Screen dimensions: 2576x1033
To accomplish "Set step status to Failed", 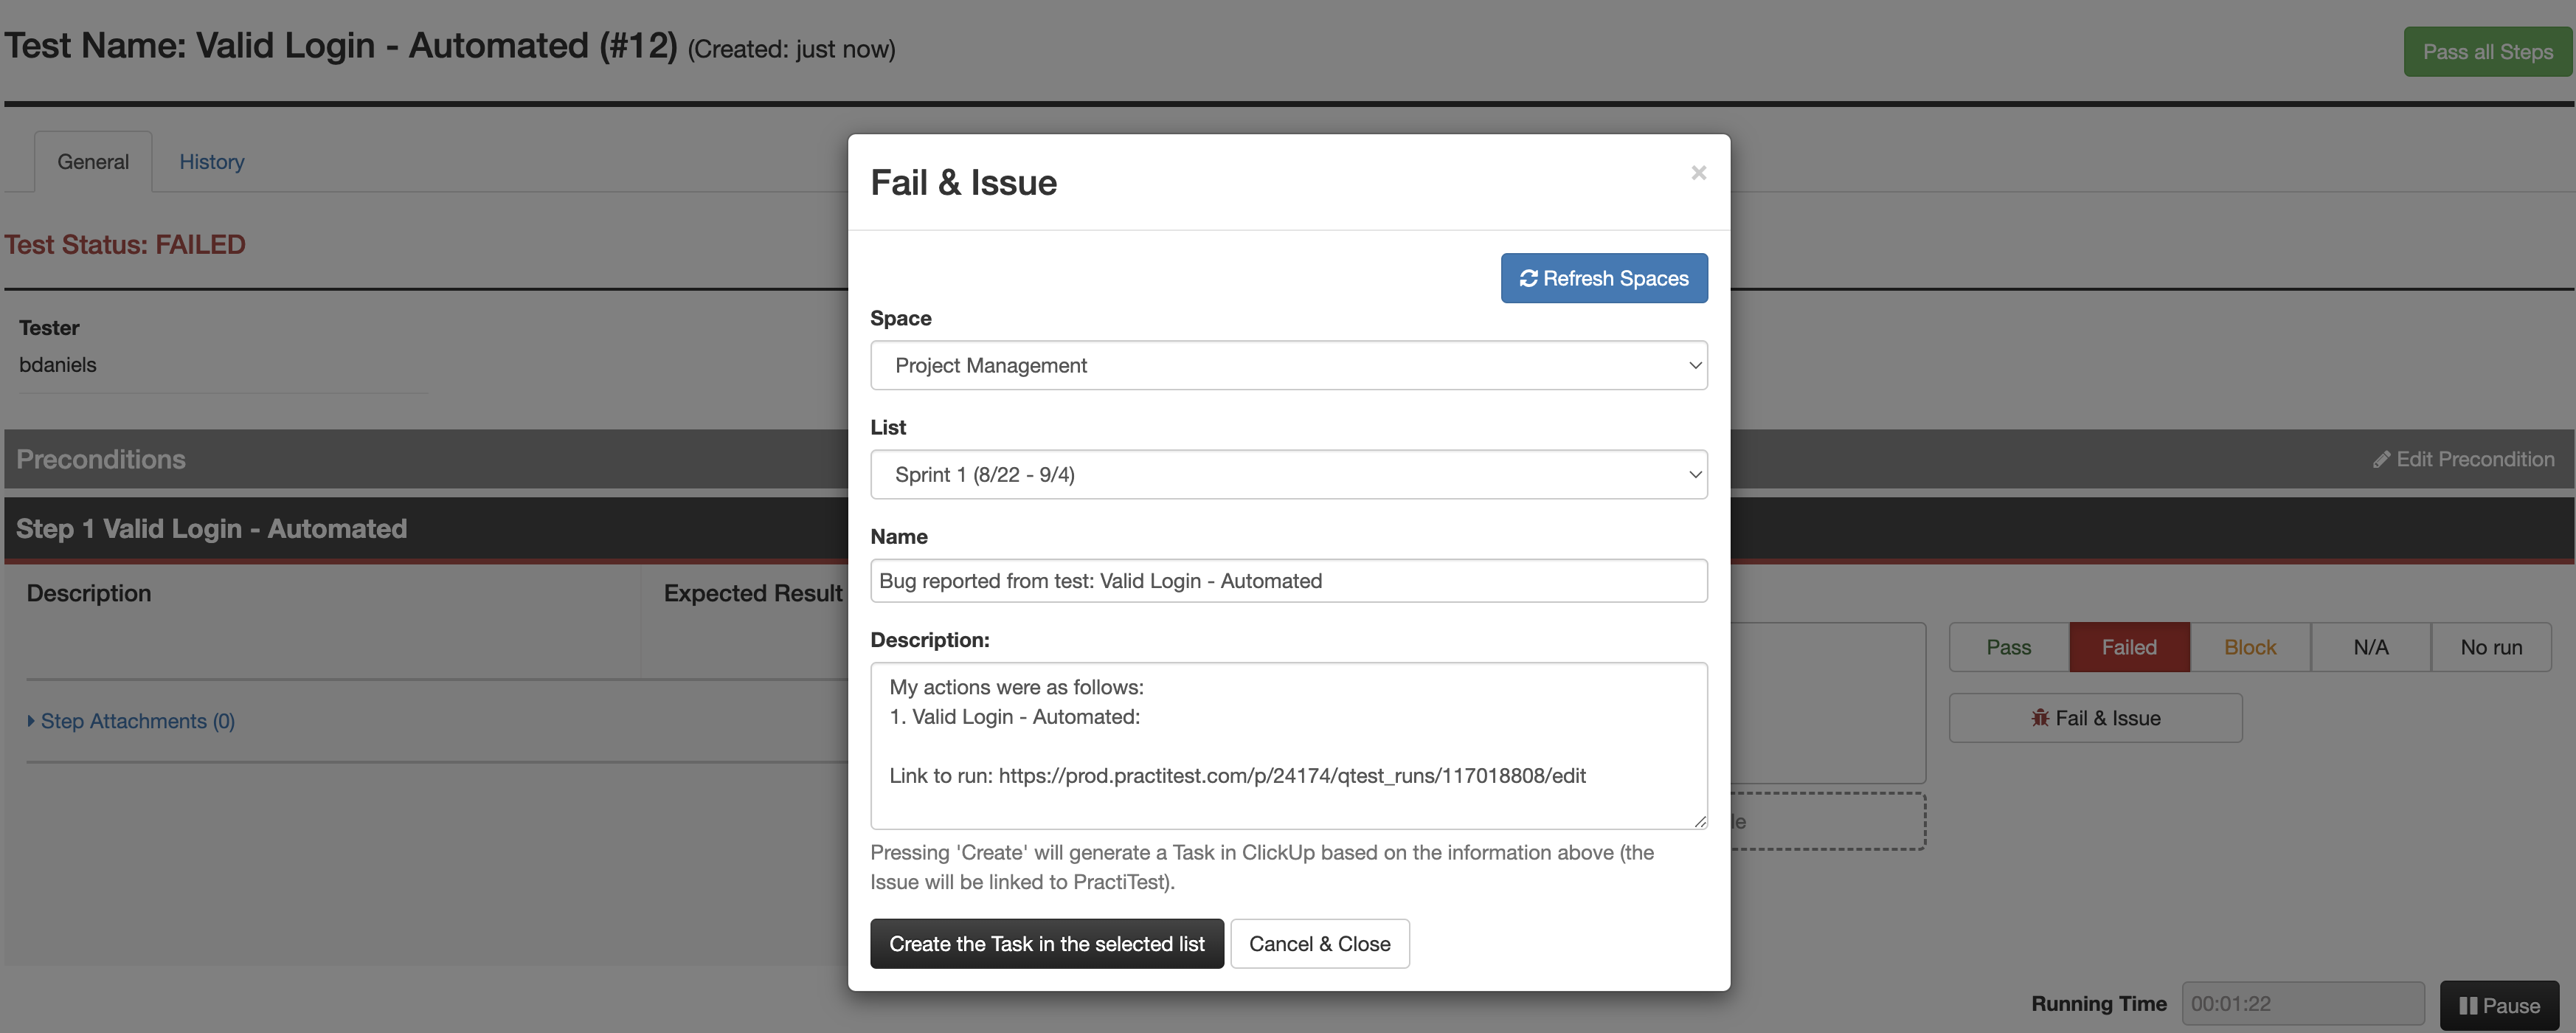I will pyautogui.click(x=2129, y=647).
